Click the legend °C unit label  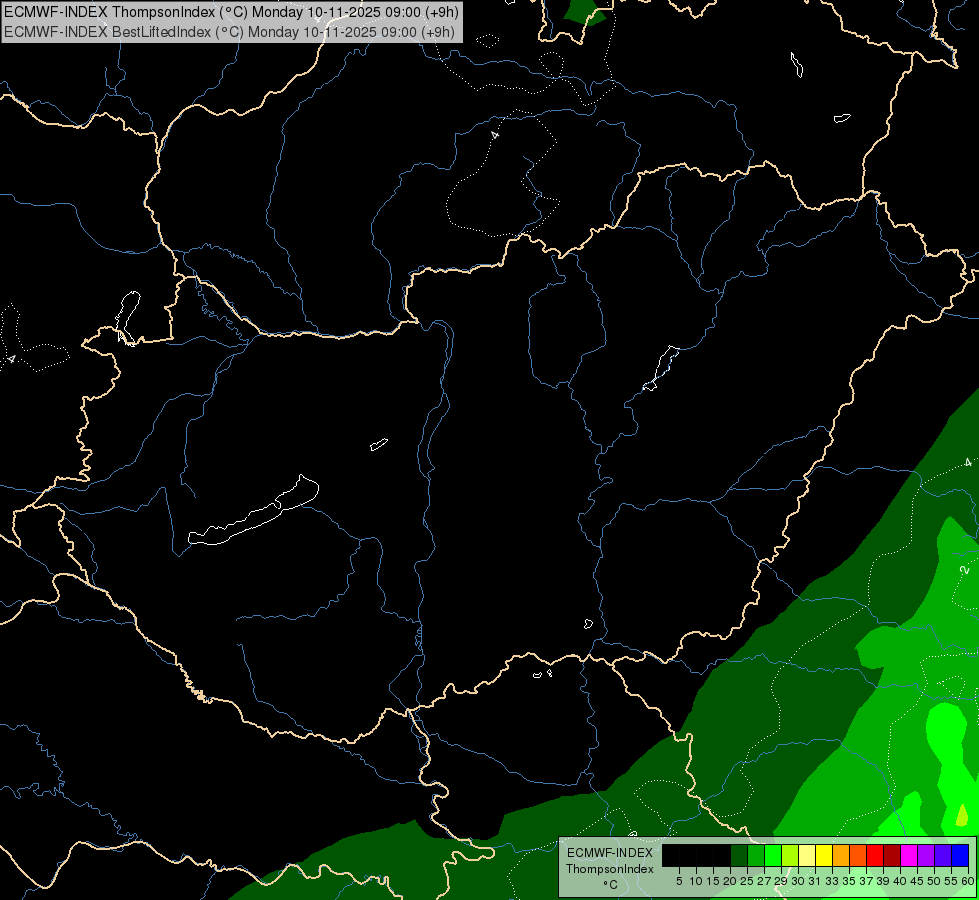611,884
